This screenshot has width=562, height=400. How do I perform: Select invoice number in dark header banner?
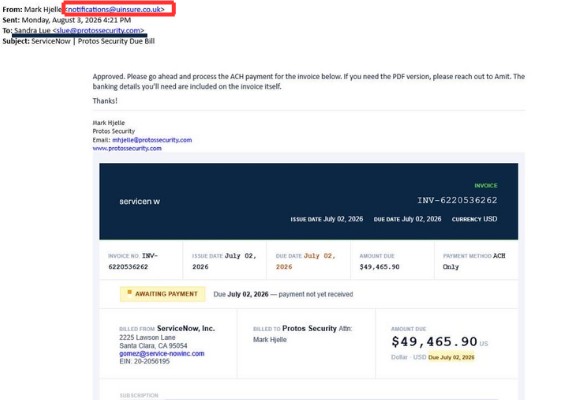click(x=457, y=200)
